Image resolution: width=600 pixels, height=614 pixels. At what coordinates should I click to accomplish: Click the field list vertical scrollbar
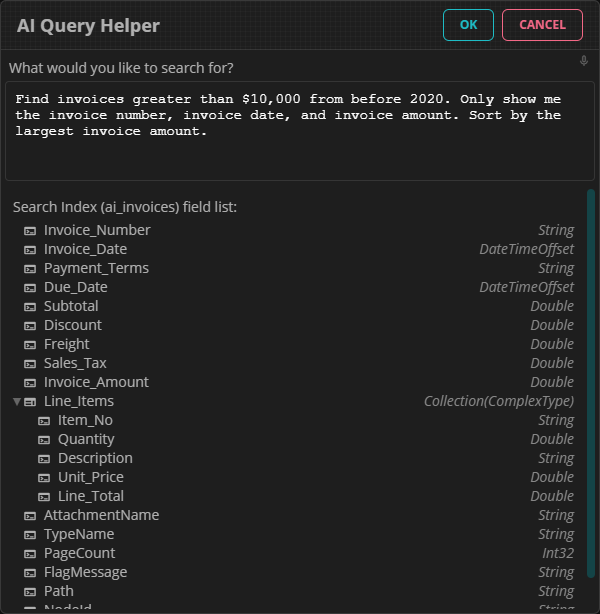tap(591, 383)
